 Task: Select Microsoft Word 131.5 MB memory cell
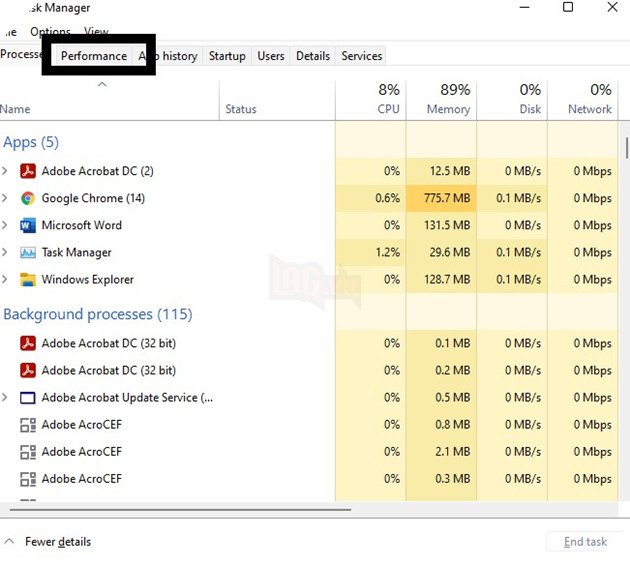pyautogui.click(x=441, y=225)
